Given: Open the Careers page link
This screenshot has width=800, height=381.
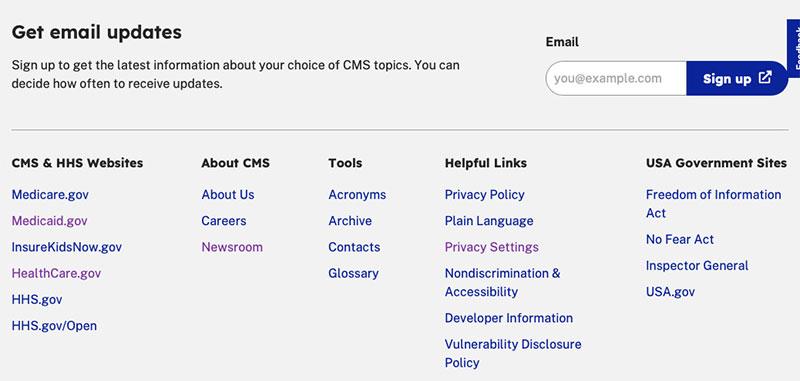Looking at the screenshot, I should [223, 221].
